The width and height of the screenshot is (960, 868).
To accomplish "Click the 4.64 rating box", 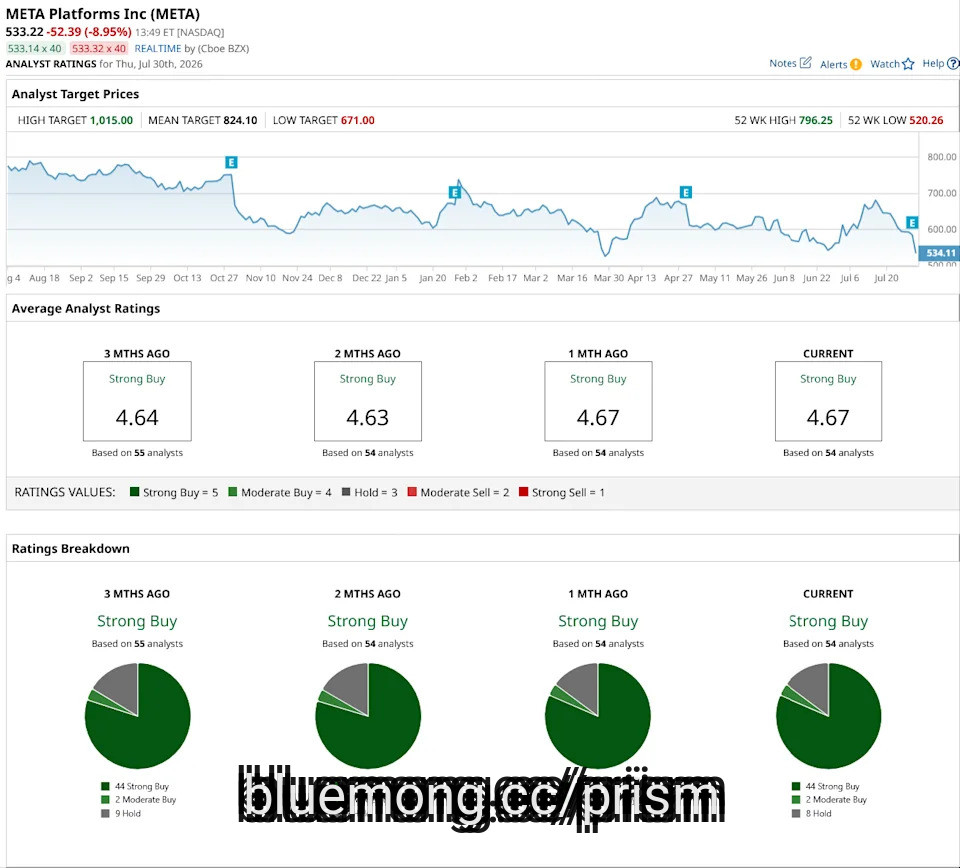I will pos(137,401).
